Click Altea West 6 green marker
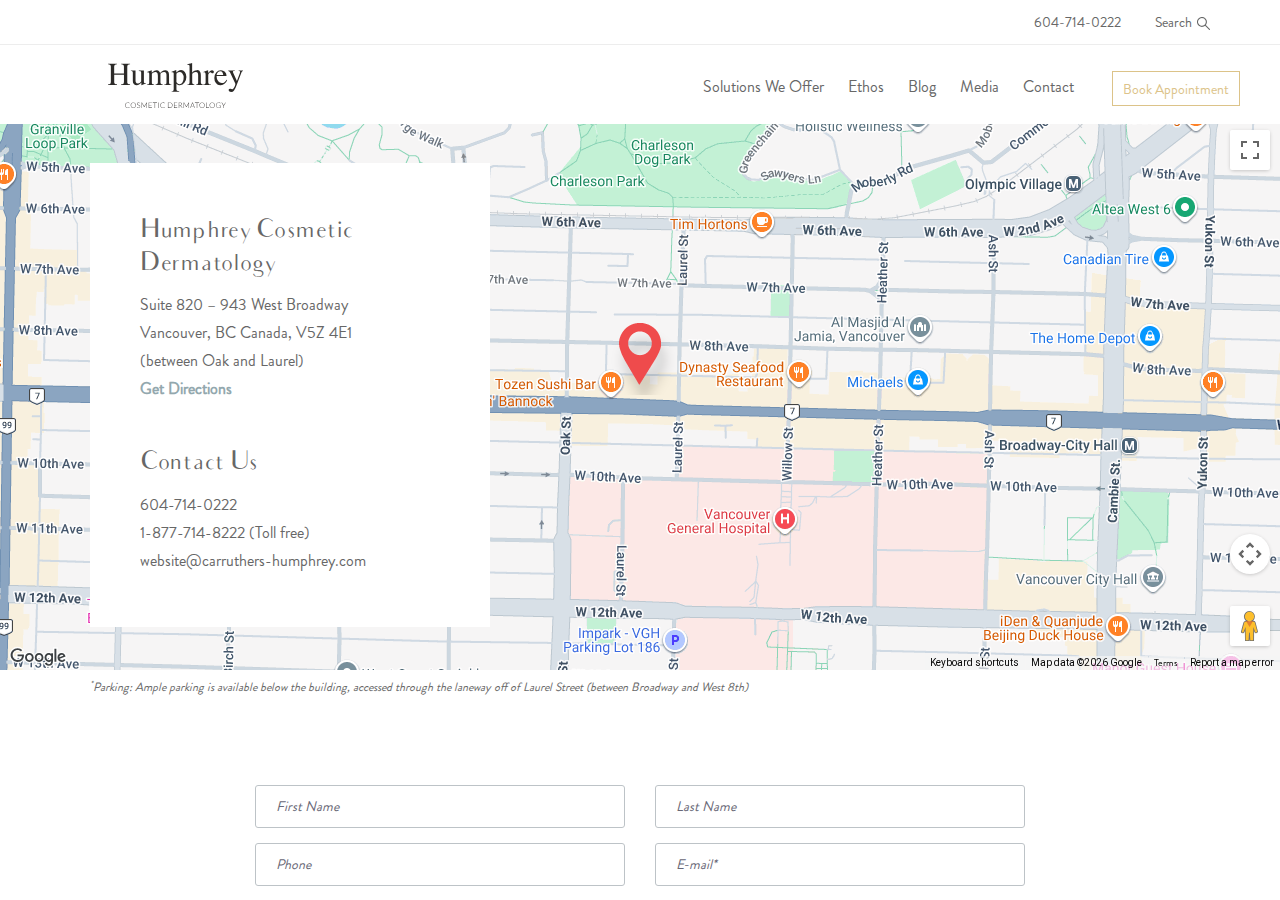The height and width of the screenshot is (900, 1280). (1185, 207)
